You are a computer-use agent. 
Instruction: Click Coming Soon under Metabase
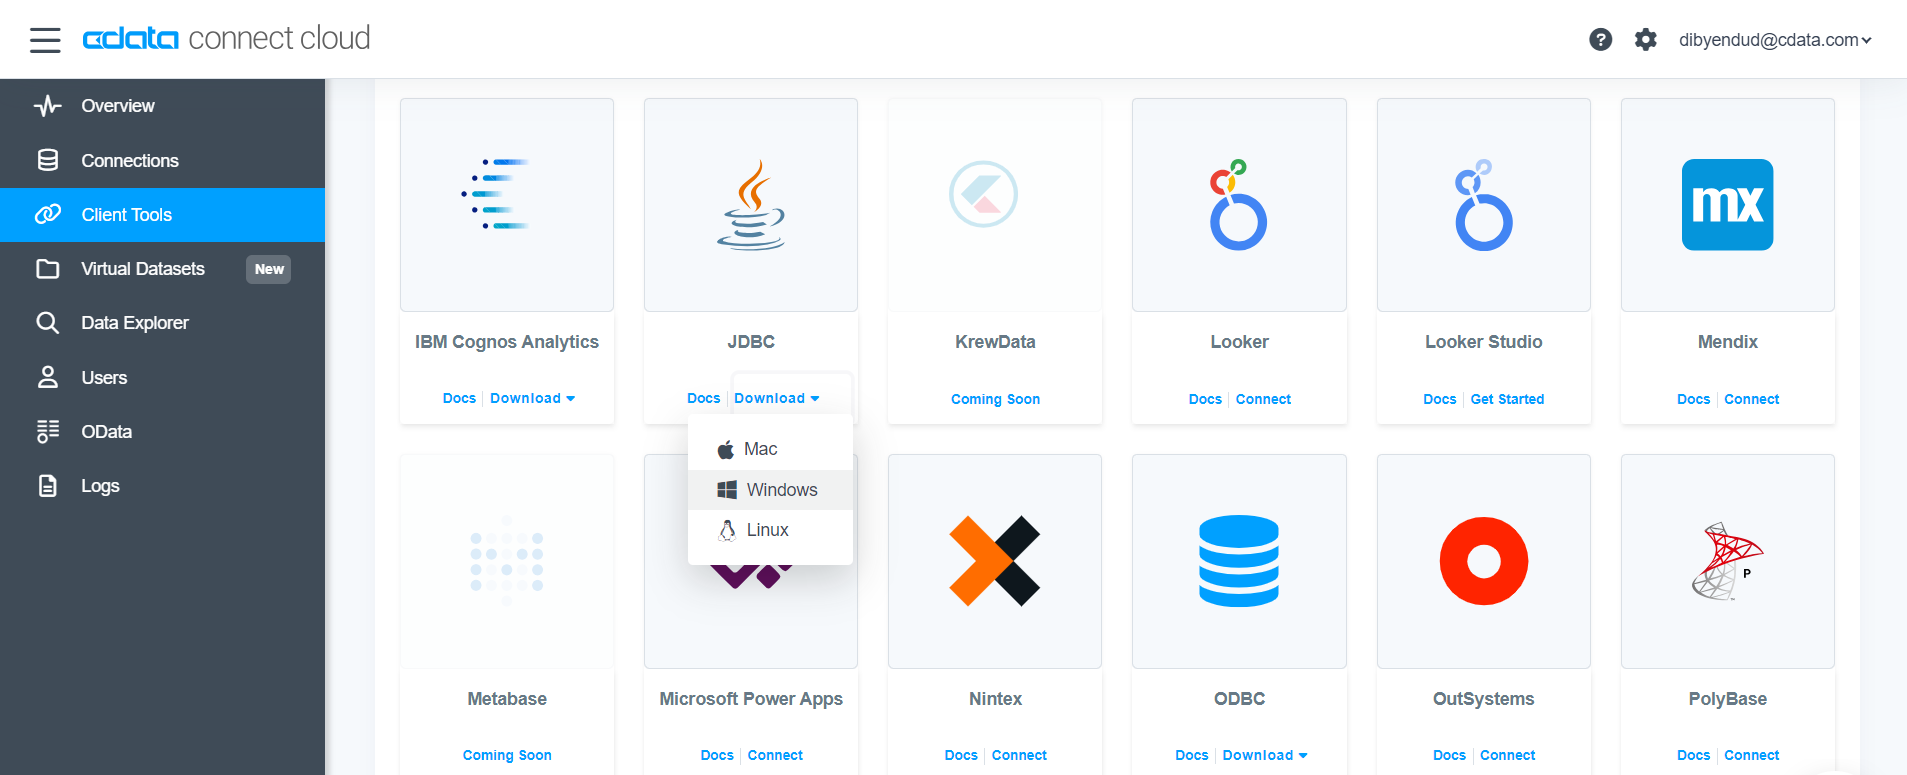[507, 755]
